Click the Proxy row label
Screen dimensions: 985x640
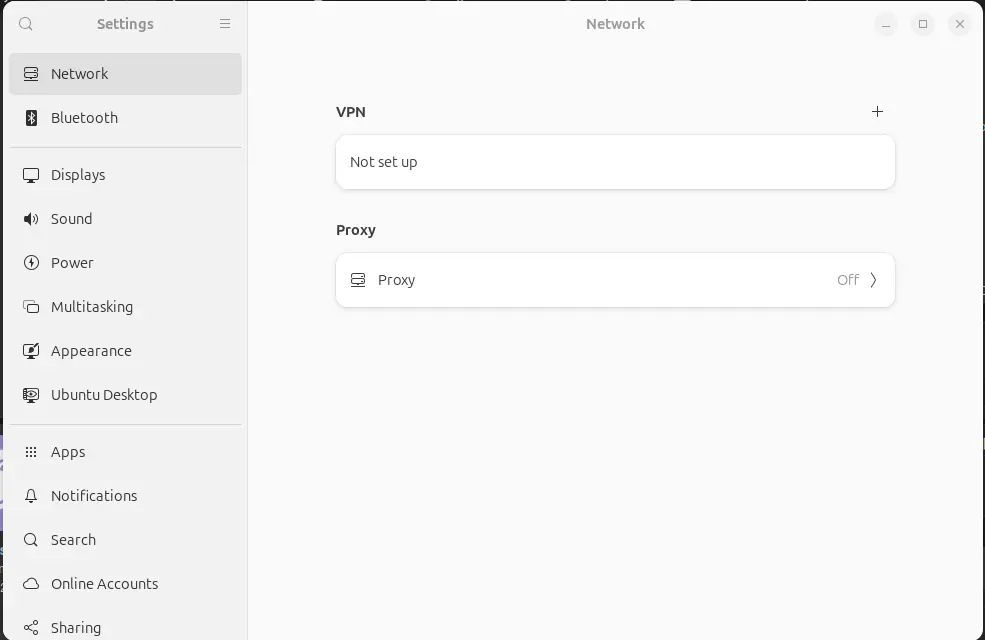coord(396,280)
